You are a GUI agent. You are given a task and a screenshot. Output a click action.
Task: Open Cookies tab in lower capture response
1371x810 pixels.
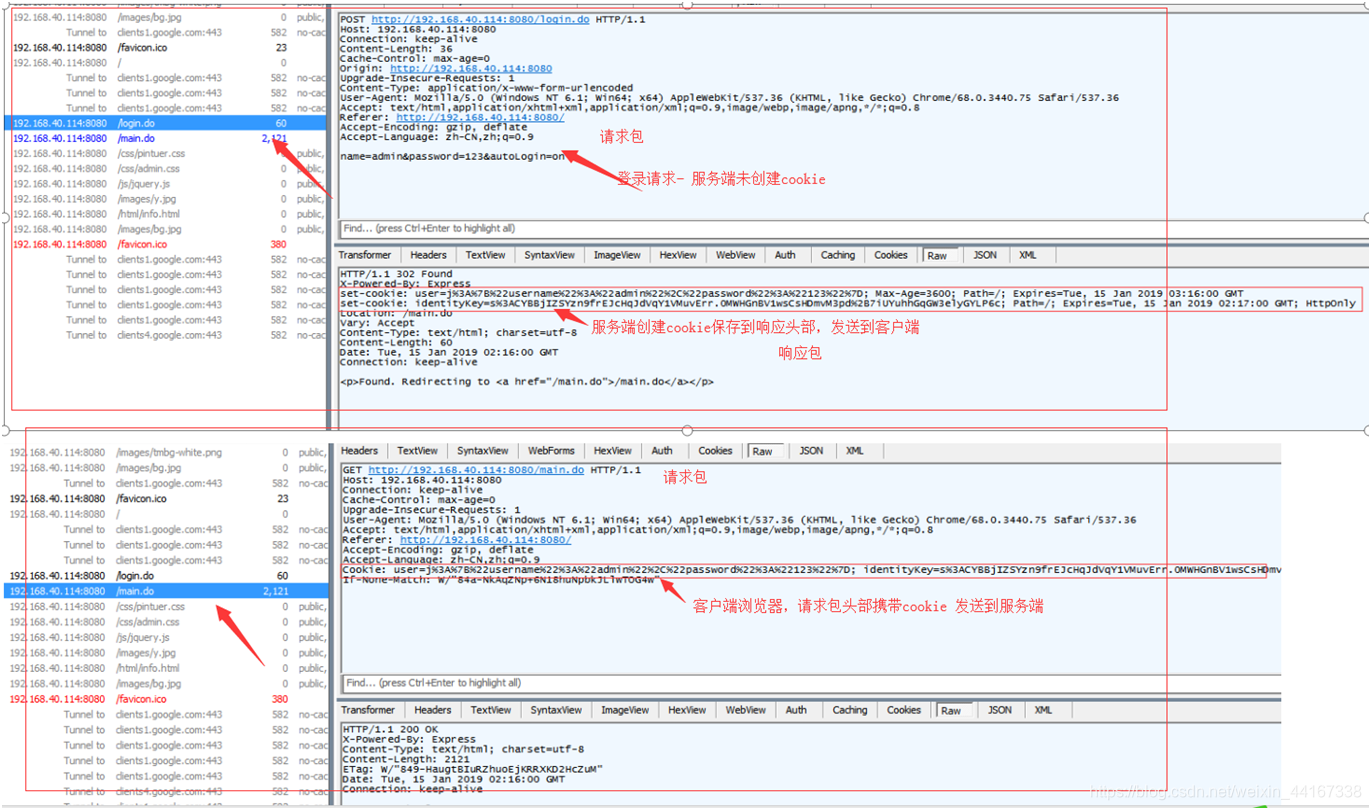[x=903, y=710]
